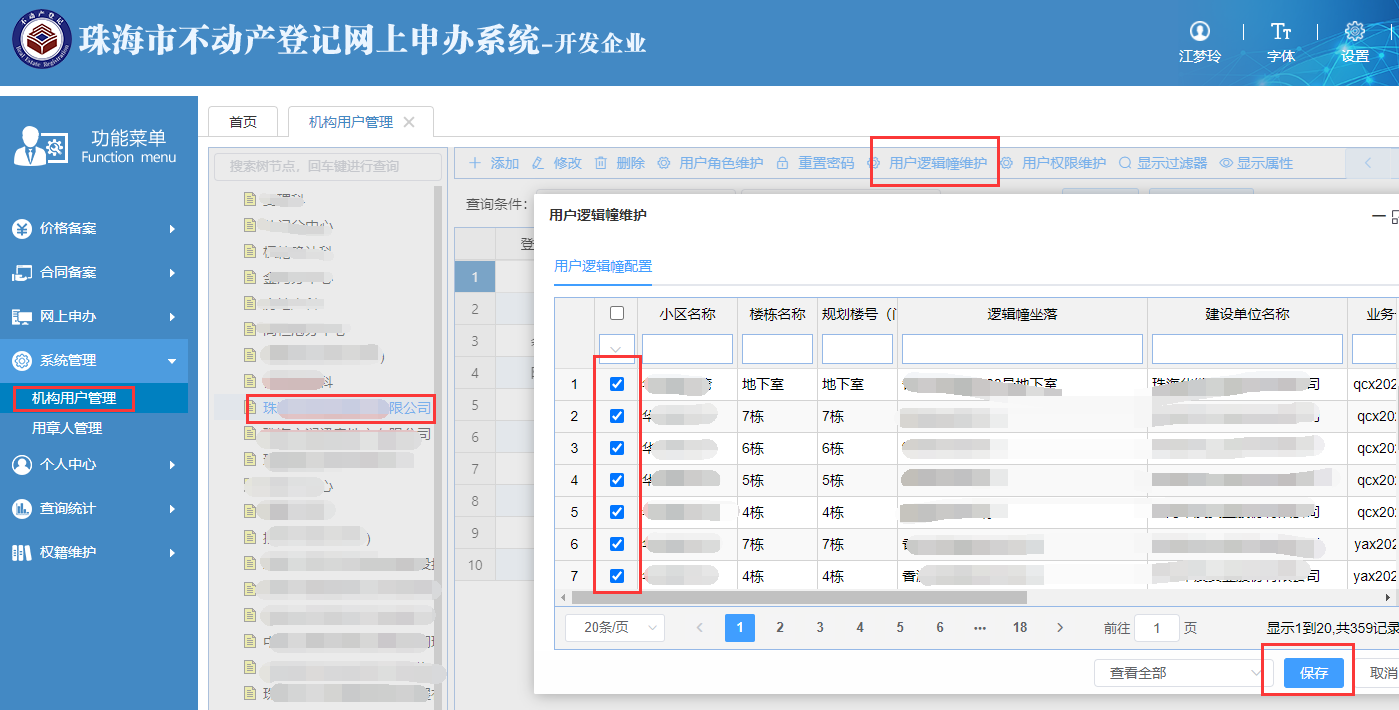Click the 小区名称 filter input field
The width and height of the screenshot is (1399, 710).
pyautogui.click(x=687, y=349)
